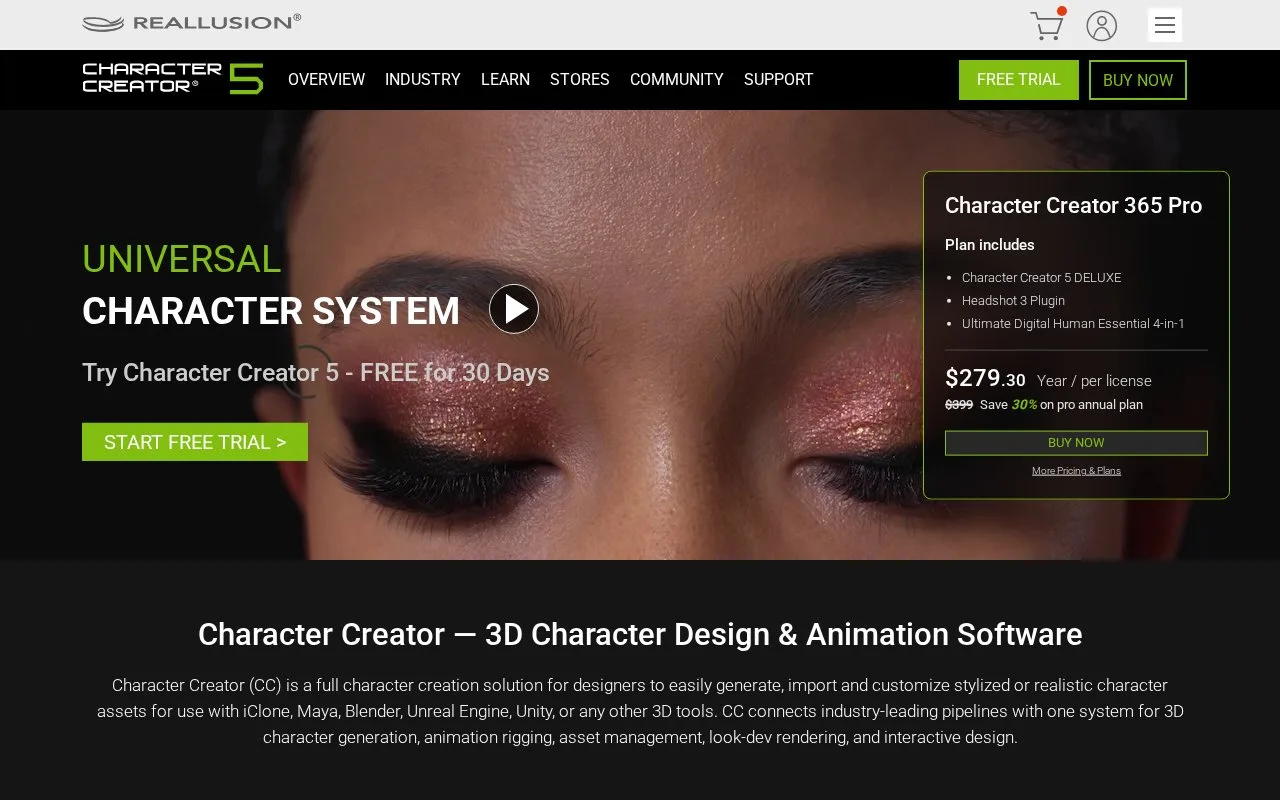1280x800 pixels.
Task: Click the Character Creator 365 Pro heading
Action: click(1073, 205)
